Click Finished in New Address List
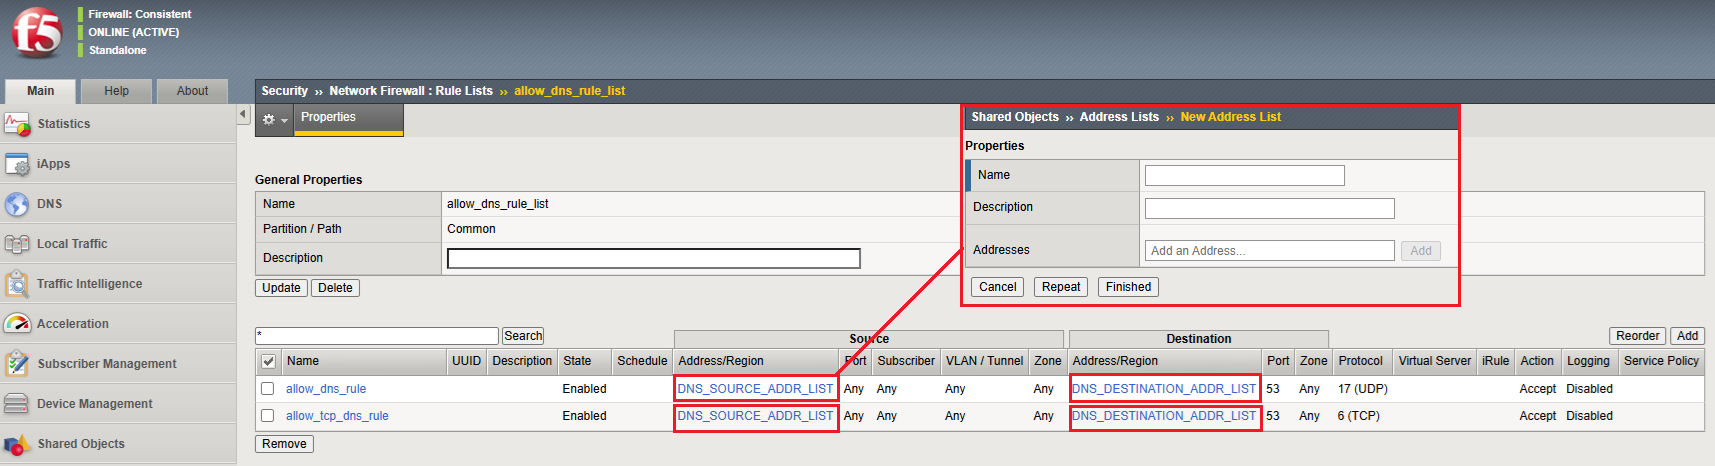This screenshot has height=466, width=1715. tap(1129, 287)
